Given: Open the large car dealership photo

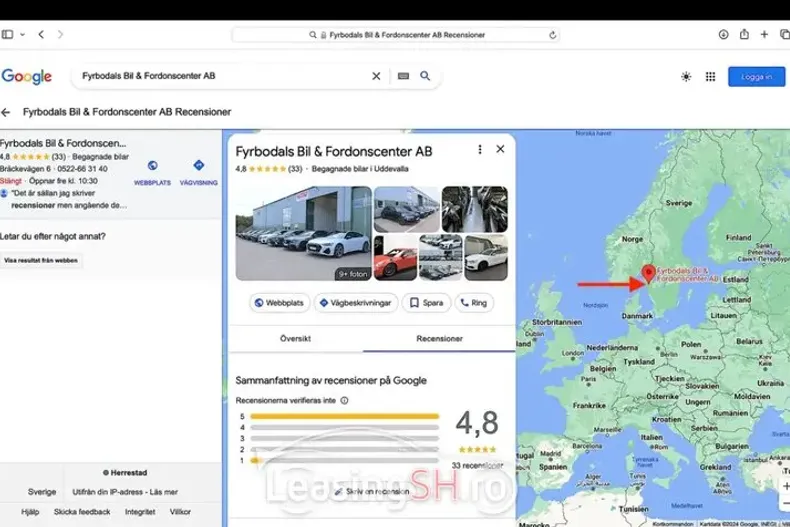Looking at the screenshot, I should [301, 232].
